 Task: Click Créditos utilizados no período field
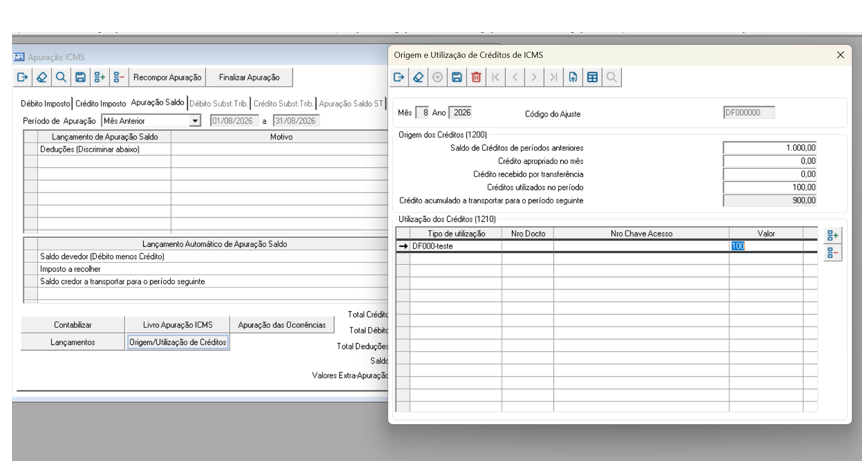coord(769,188)
